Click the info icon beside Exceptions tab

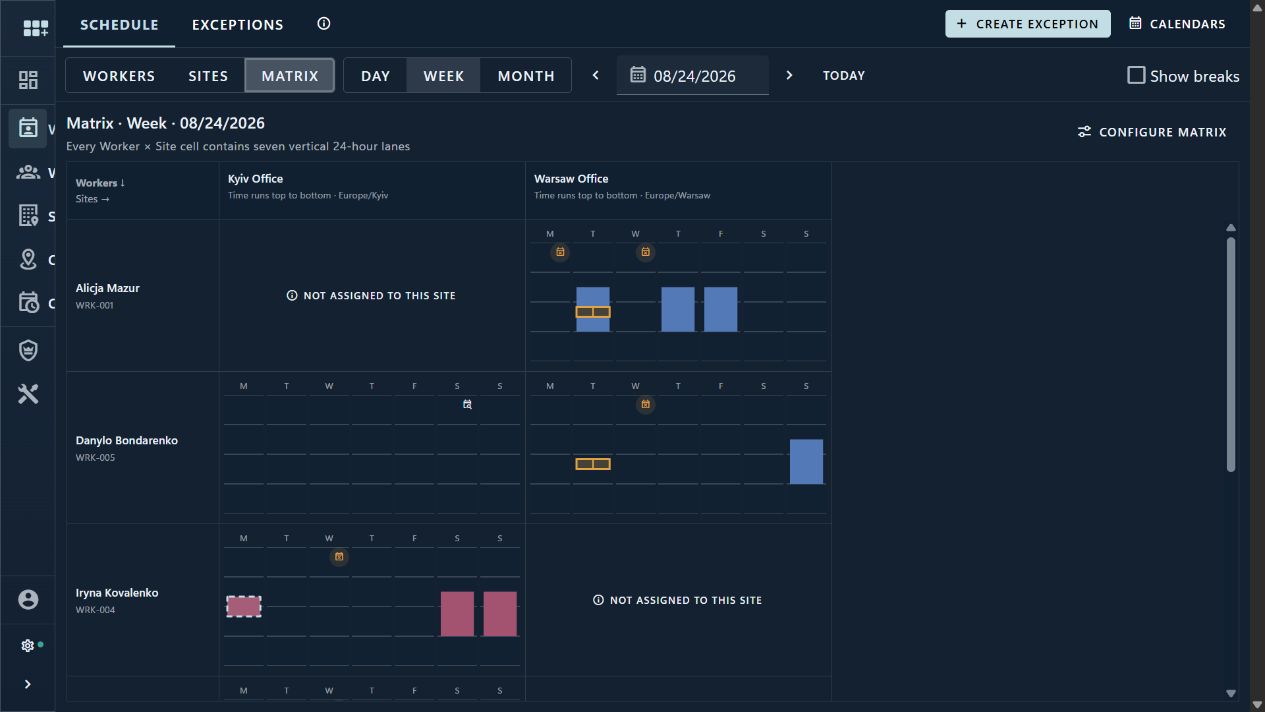(324, 24)
